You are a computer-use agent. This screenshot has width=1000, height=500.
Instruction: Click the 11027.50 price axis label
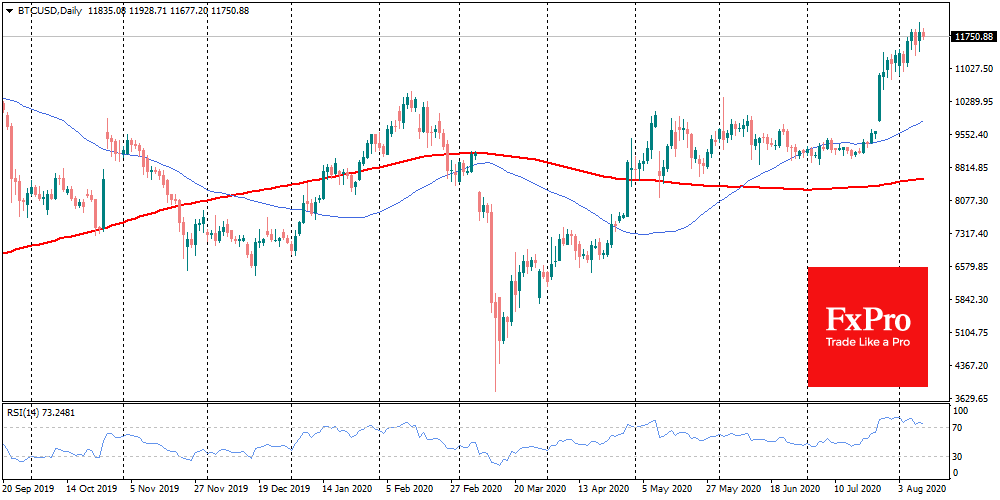973,69
